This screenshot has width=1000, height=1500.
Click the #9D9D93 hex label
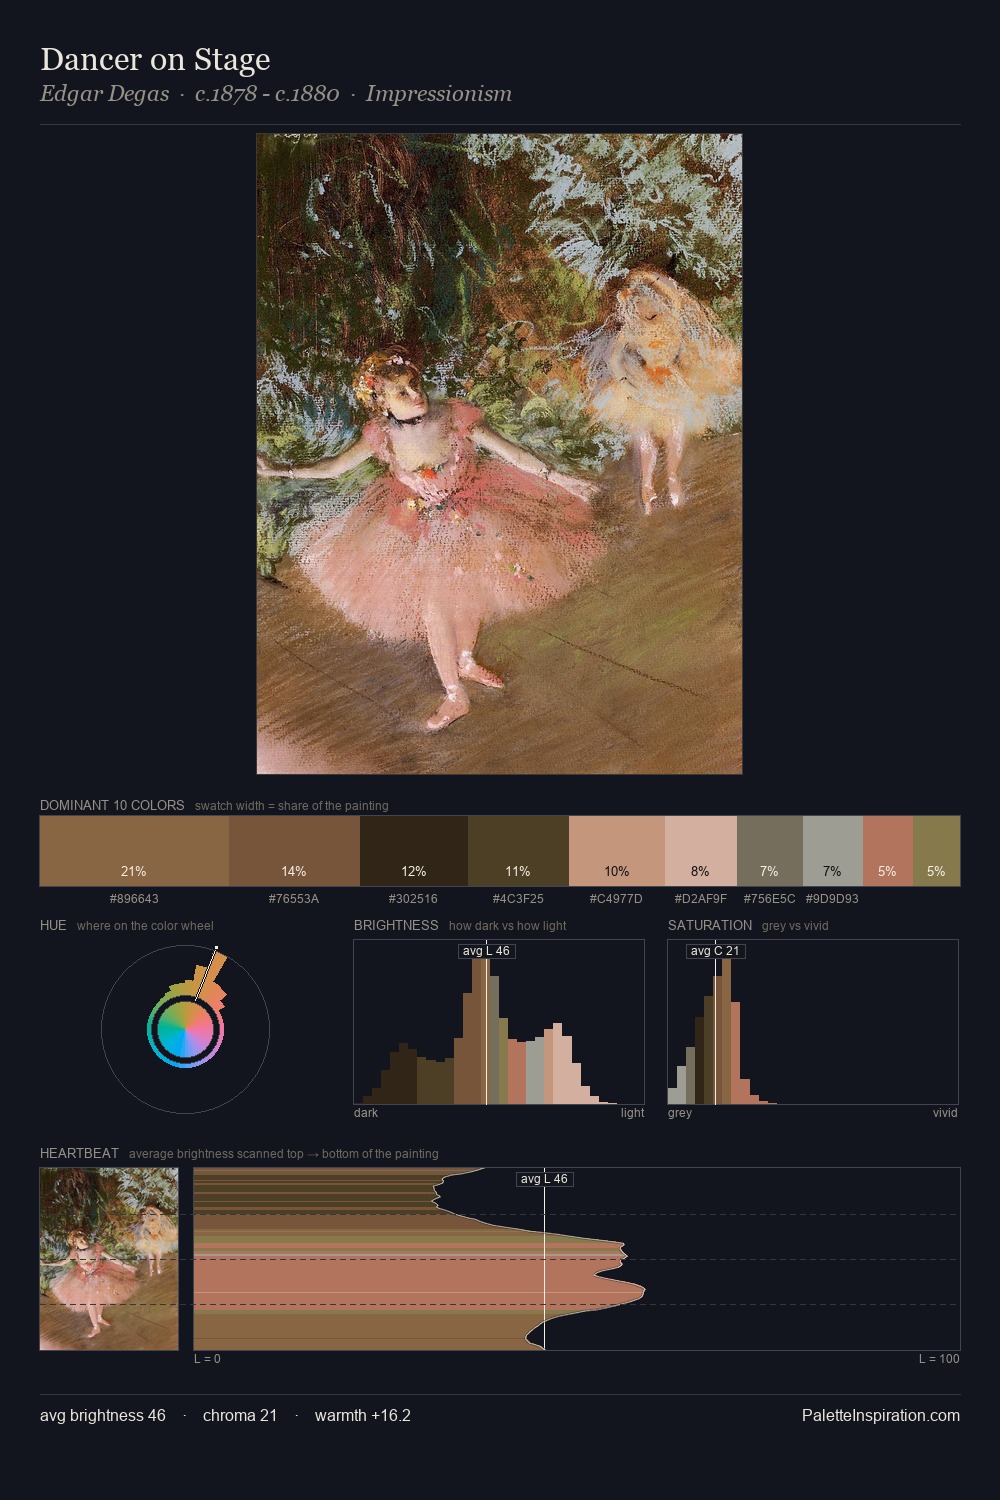pyautogui.click(x=832, y=899)
